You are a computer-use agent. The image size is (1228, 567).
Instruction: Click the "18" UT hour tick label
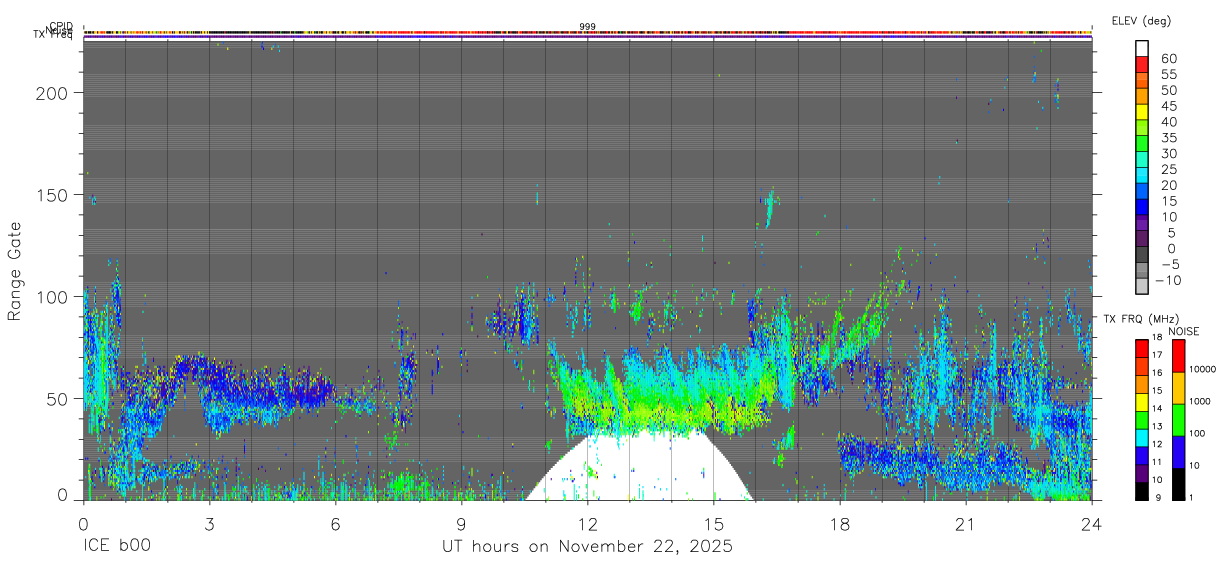[840, 524]
